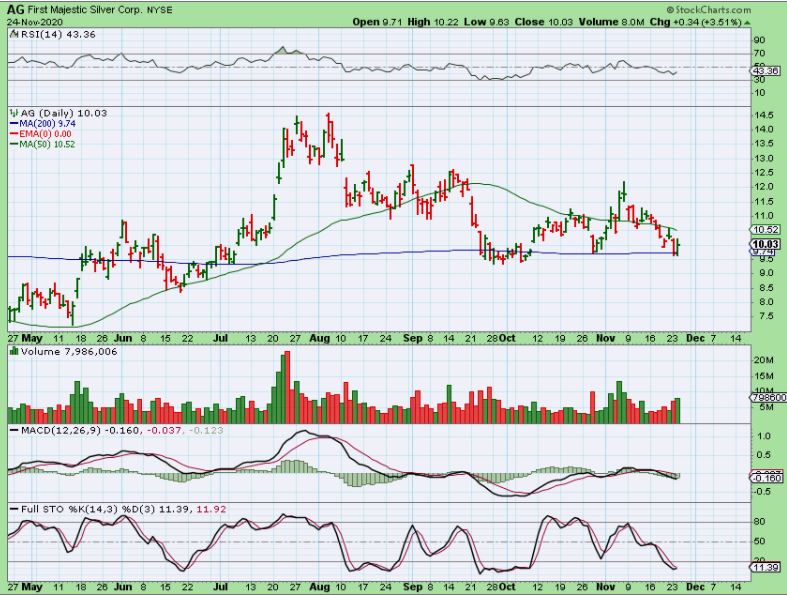Image resolution: width=787 pixels, height=595 pixels.
Task: Click the bold 10.03 last-price tag on the price axis
Action: pyautogui.click(x=765, y=244)
